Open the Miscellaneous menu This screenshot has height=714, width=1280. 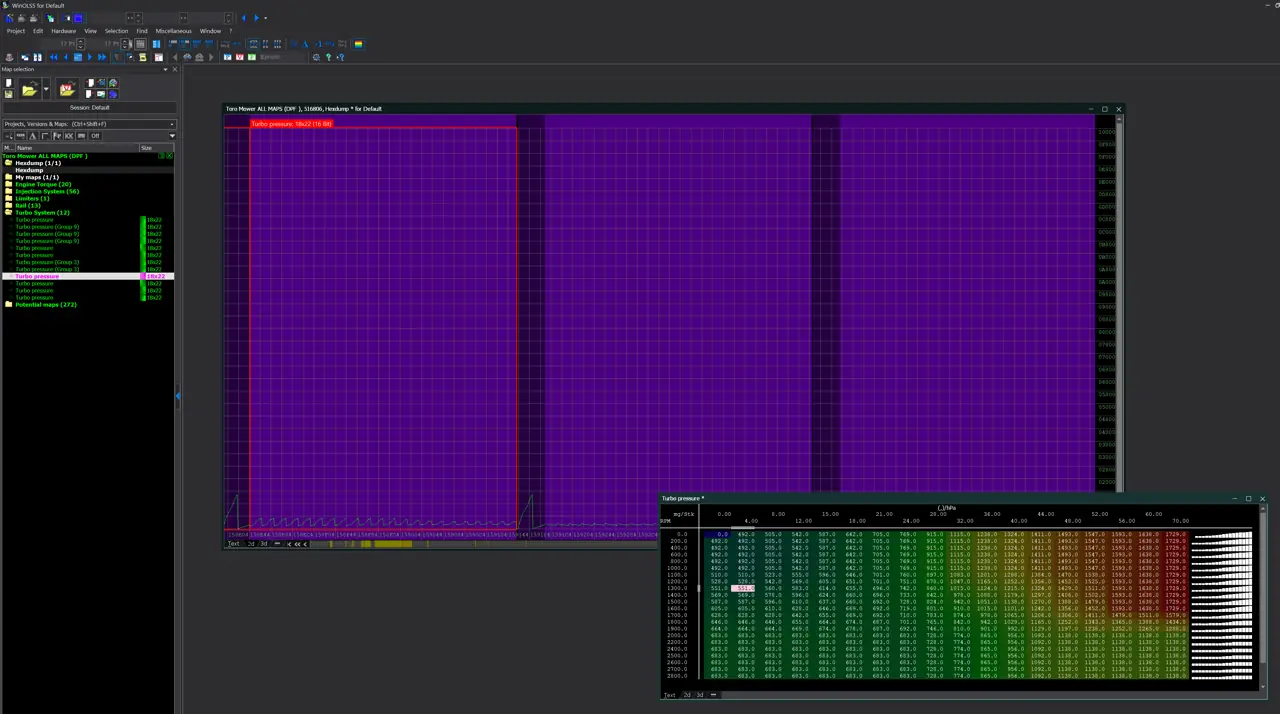click(173, 31)
